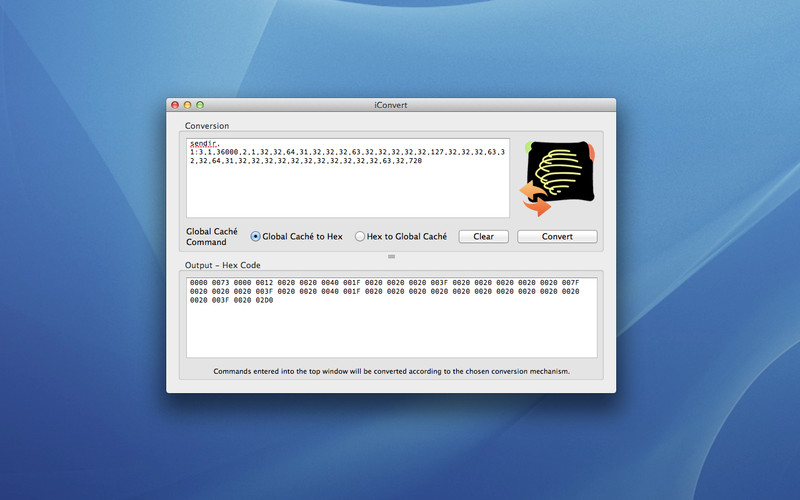Click the iConvert window title
Viewport: 800px width, 500px height.
391,105
